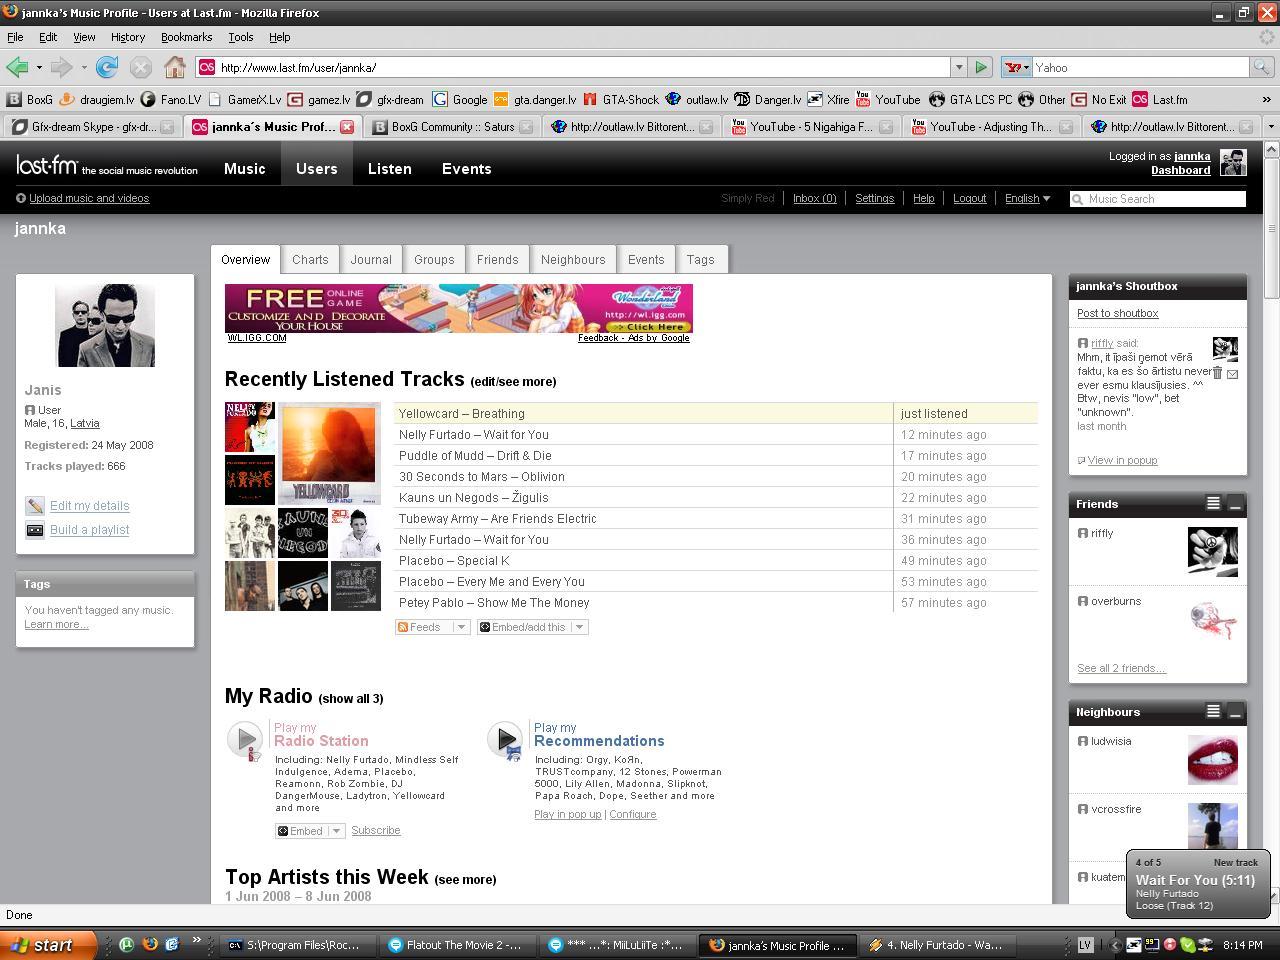
Task: Click the Post to shoutbox link
Action: pos(1117,313)
